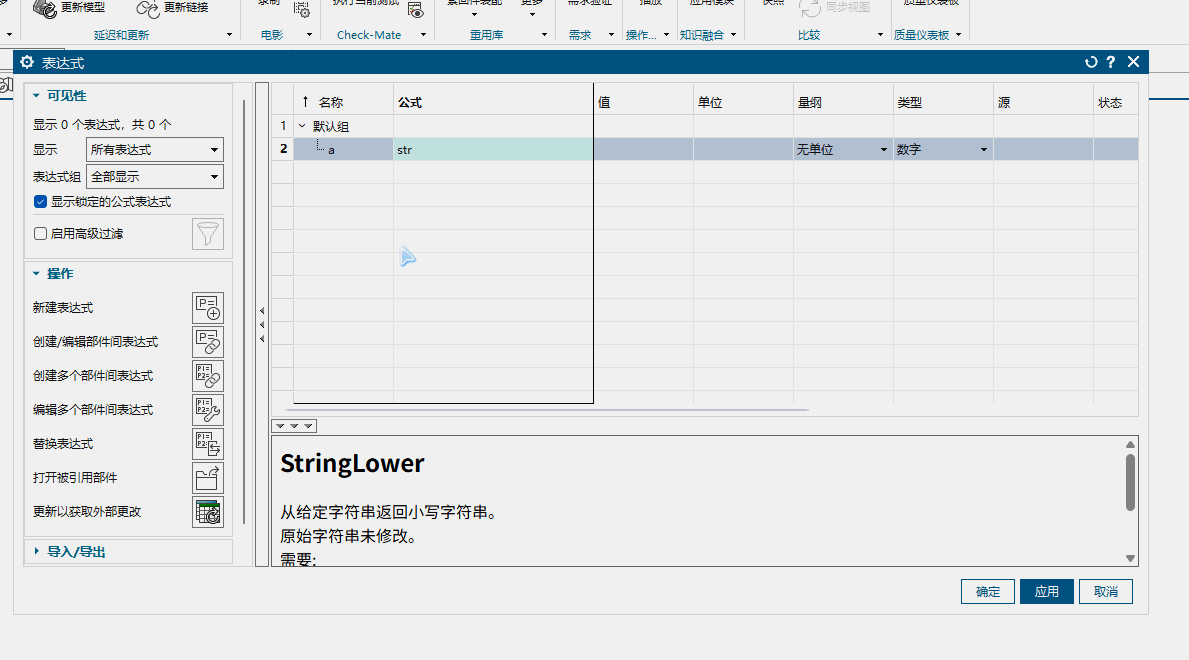Open help with the question mark icon

coord(1111,62)
